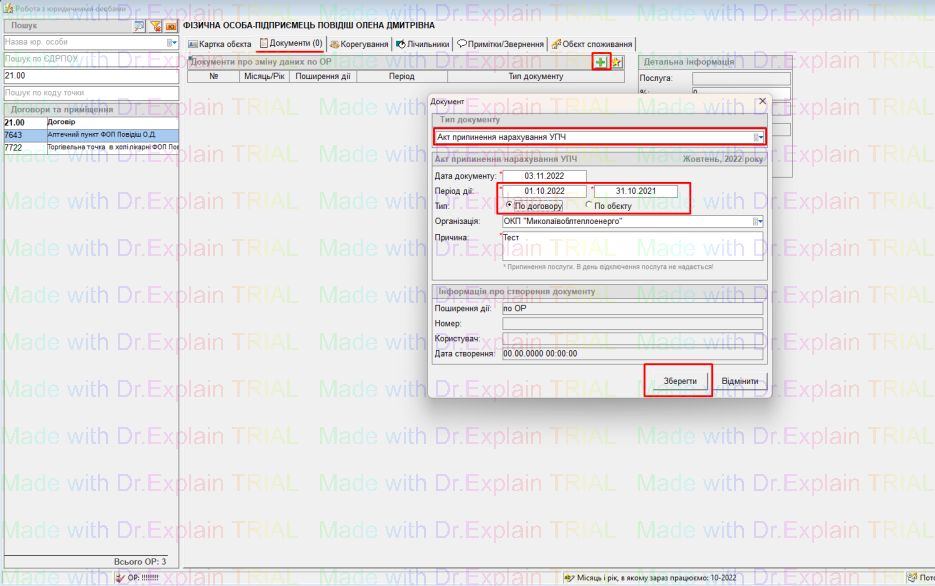
Task: Click the Лічильники tab icon
Action: [x=400, y=45]
